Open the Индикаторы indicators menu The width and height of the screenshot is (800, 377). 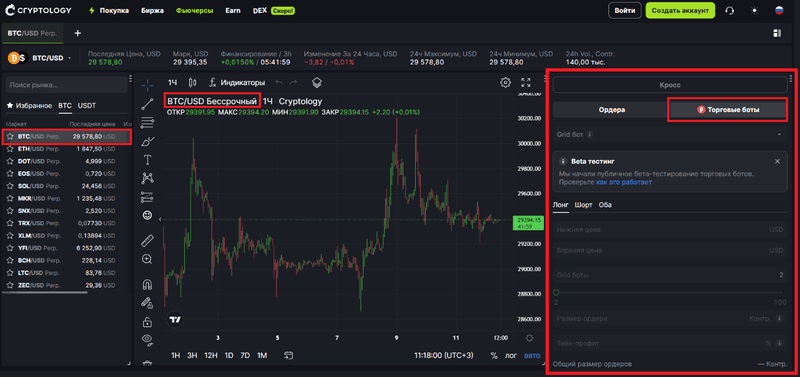(237, 83)
